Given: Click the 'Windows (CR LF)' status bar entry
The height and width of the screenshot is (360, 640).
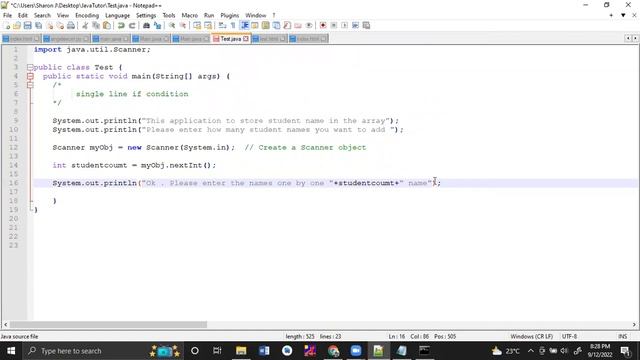Looking at the screenshot, I should (531, 336).
